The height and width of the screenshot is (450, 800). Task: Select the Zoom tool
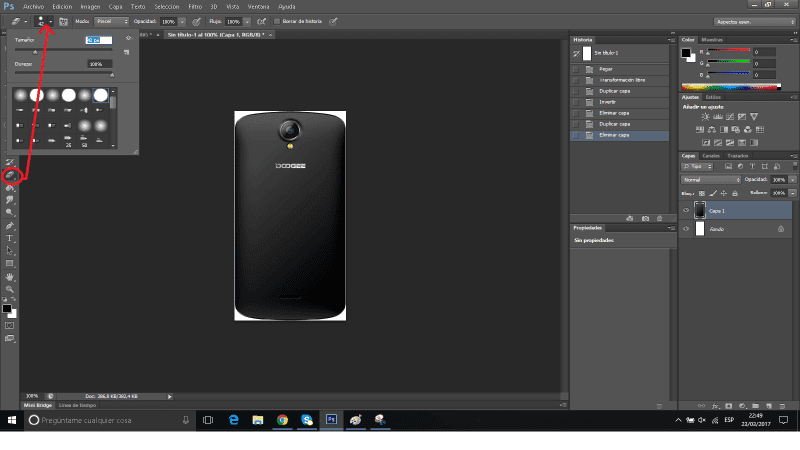coord(10,289)
